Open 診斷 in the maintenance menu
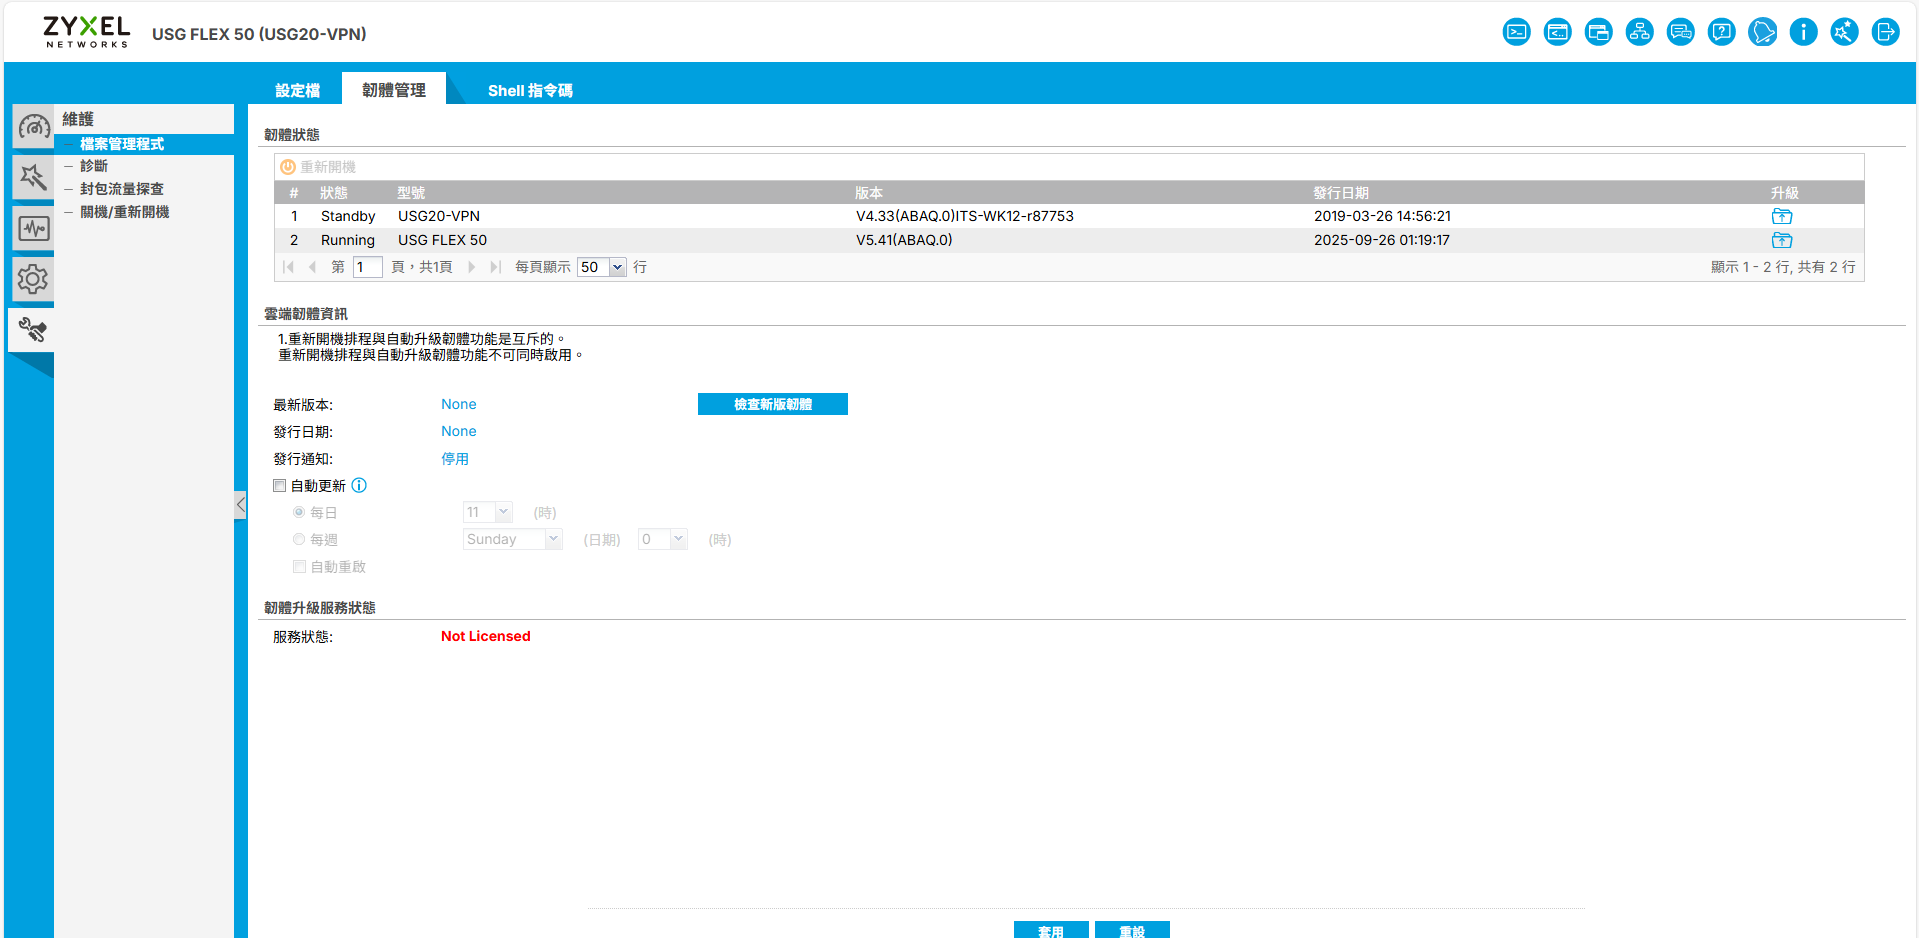Screen dimensions: 1919x938 coord(94,166)
